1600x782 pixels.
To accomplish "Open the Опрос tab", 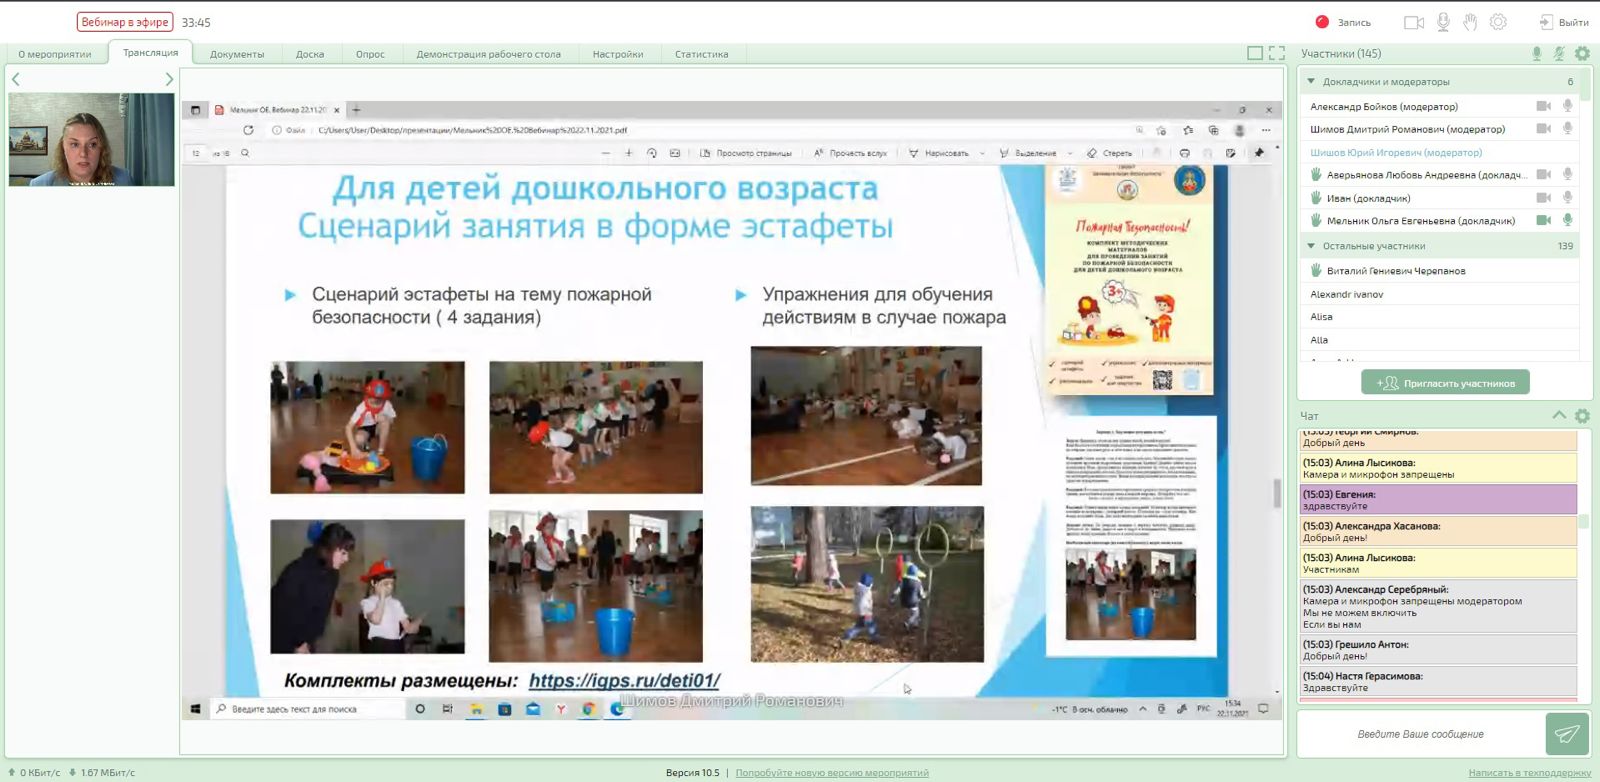I will pyautogui.click(x=370, y=54).
